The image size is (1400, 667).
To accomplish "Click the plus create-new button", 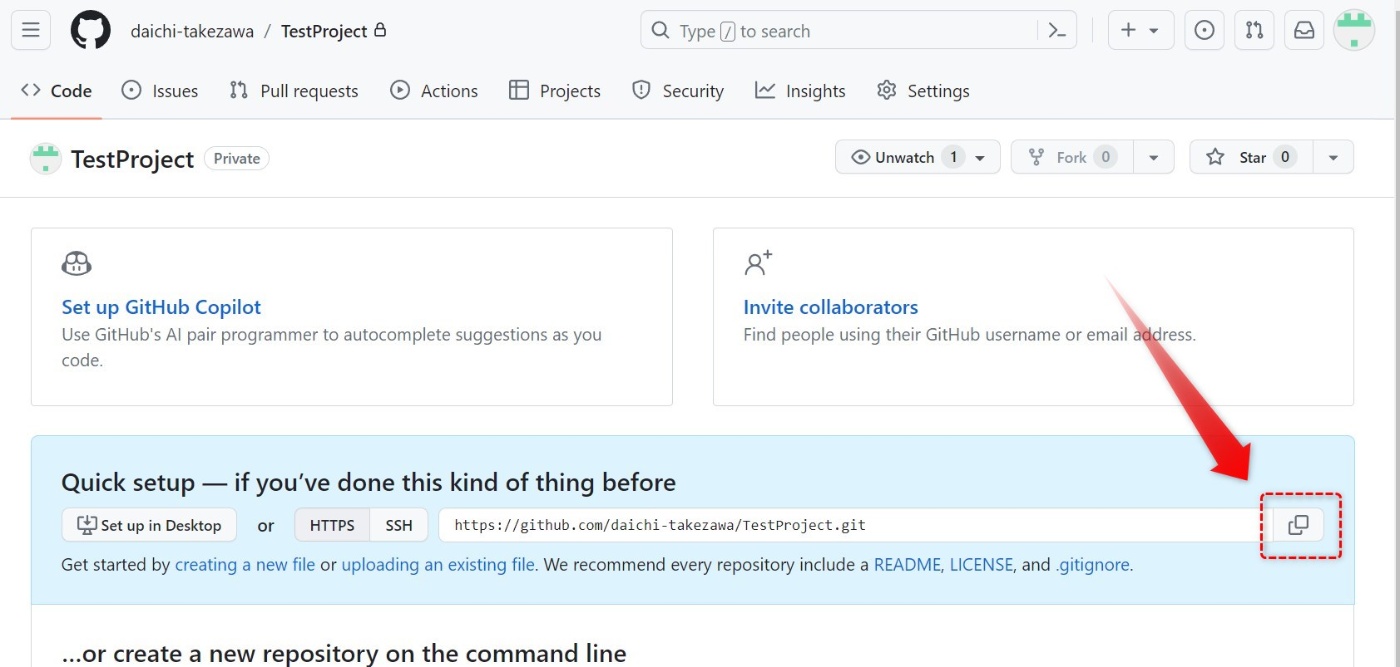I will (1128, 30).
